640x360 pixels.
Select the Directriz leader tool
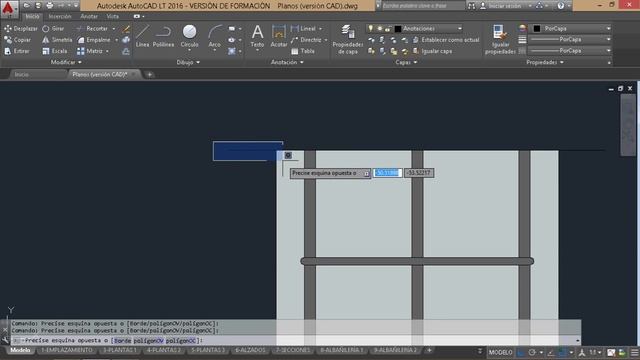click(x=307, y=40)
